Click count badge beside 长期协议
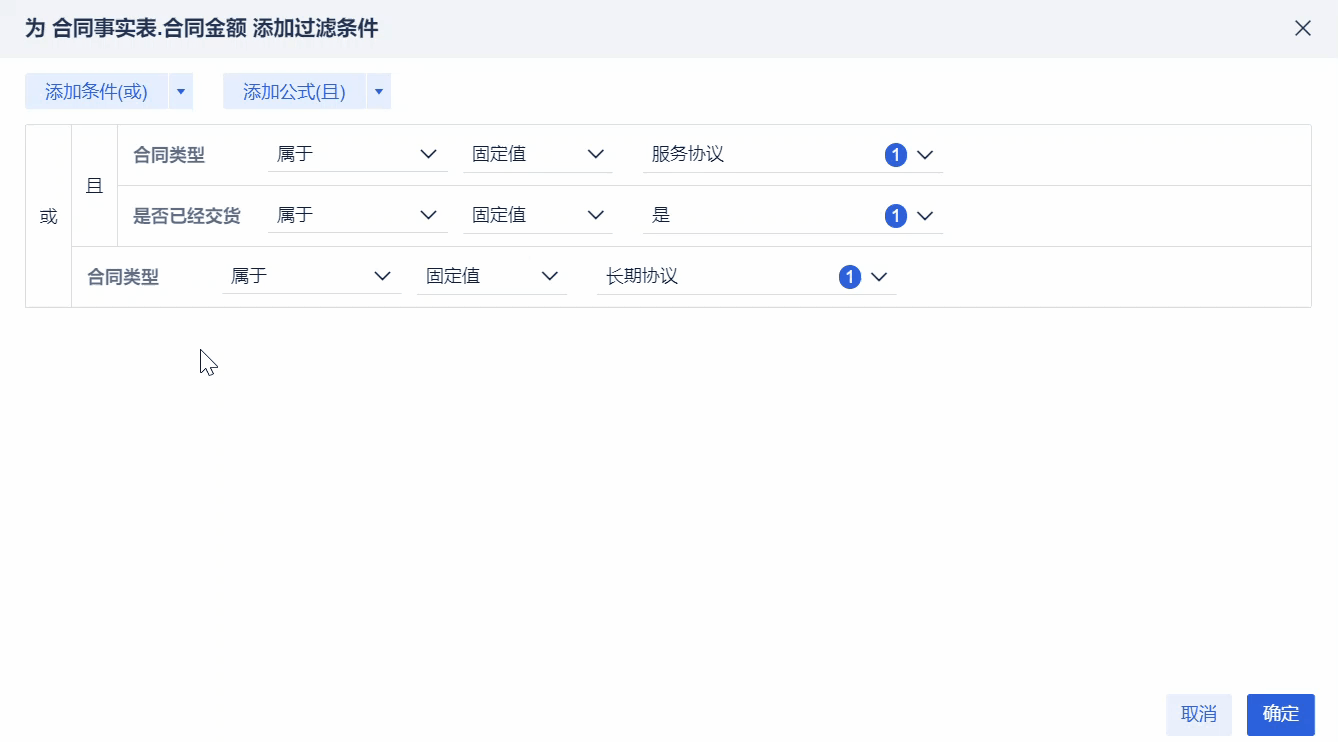Image resolution: width=1338 pixels, height=742 pixels. click(x=849, y=277)
